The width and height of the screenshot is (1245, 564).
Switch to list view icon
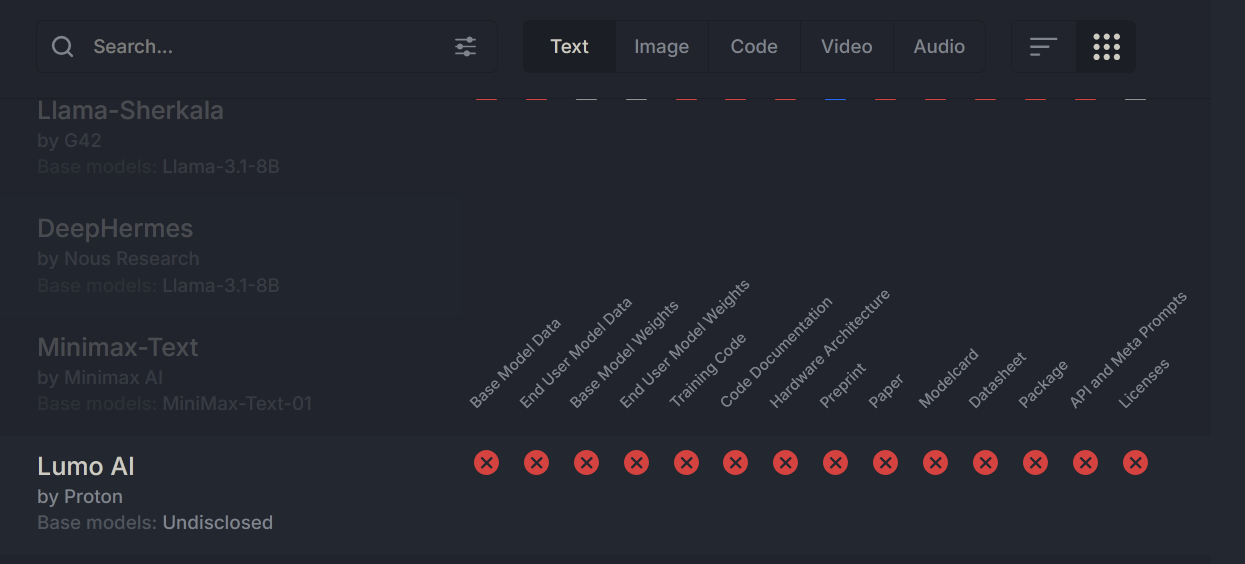coord(1044,47)
